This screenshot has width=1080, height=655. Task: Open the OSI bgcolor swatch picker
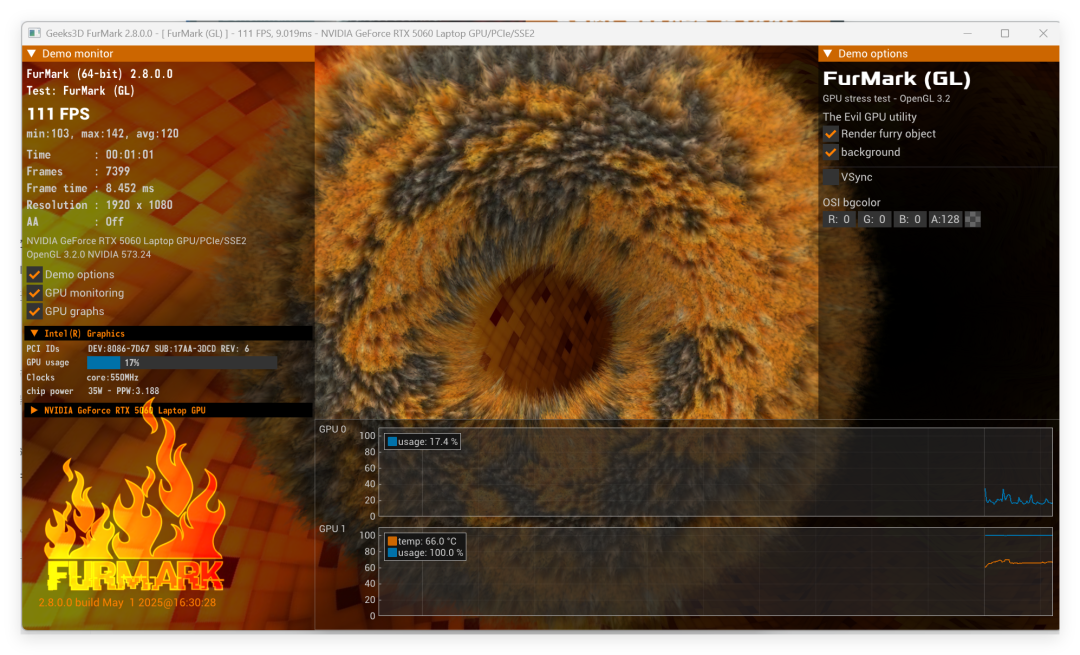(x=973, y=220)
